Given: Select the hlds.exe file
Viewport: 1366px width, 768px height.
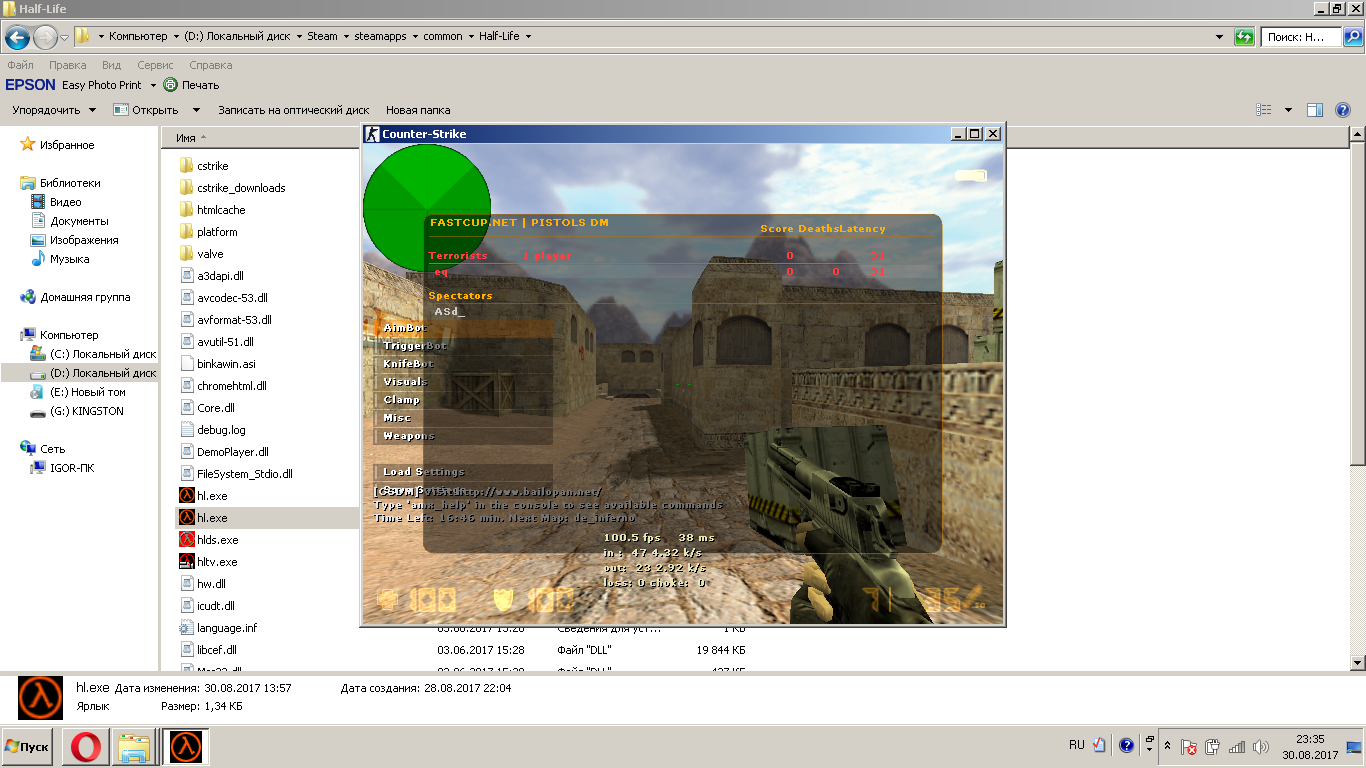Looking at the screenshot, I should (x=217, y=540).
